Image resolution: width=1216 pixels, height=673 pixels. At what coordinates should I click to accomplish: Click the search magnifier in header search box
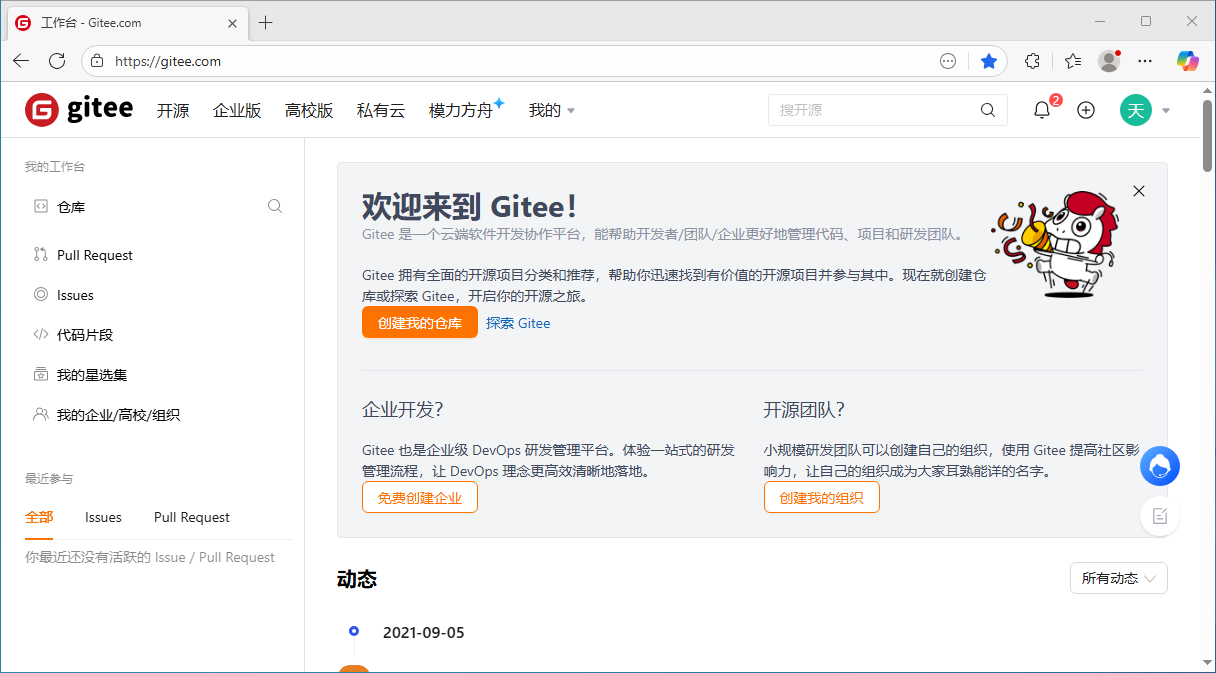(988, 110)
